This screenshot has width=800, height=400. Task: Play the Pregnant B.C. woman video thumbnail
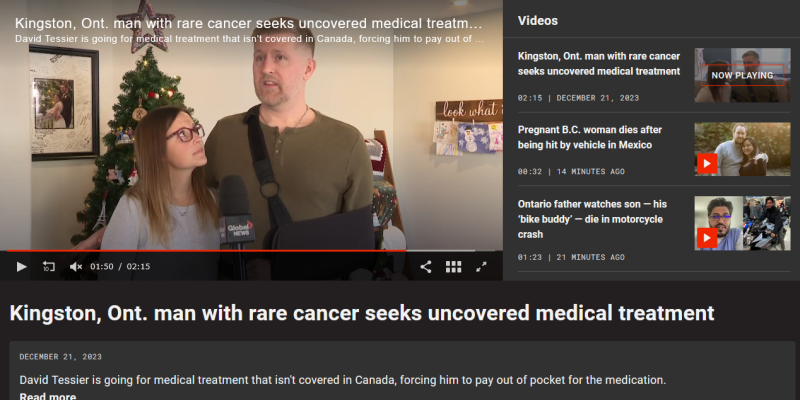click(x=742, y=149)
